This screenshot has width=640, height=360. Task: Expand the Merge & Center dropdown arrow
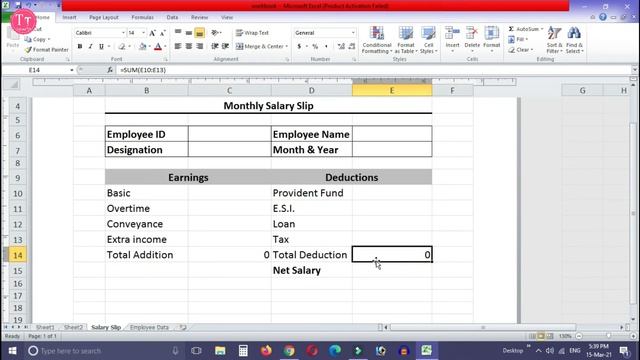coord(287,47)
